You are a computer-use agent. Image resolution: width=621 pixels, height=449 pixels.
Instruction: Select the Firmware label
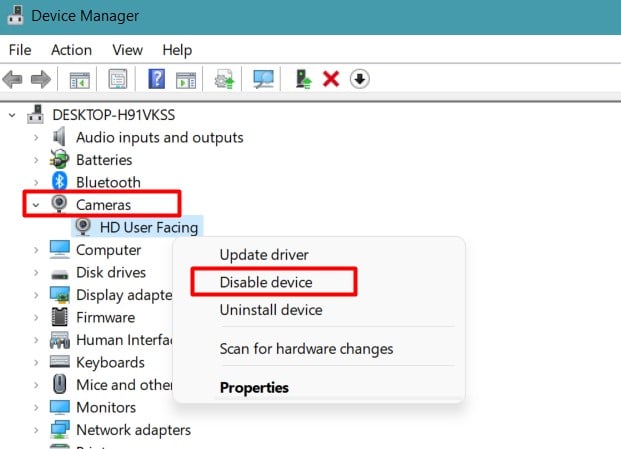(105, 318)
